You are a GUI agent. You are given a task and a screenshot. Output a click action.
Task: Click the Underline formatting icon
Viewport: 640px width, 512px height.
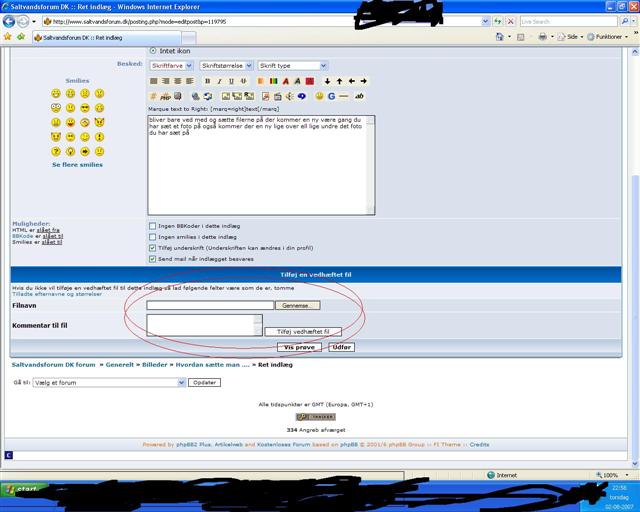click(x=231, y=81)
